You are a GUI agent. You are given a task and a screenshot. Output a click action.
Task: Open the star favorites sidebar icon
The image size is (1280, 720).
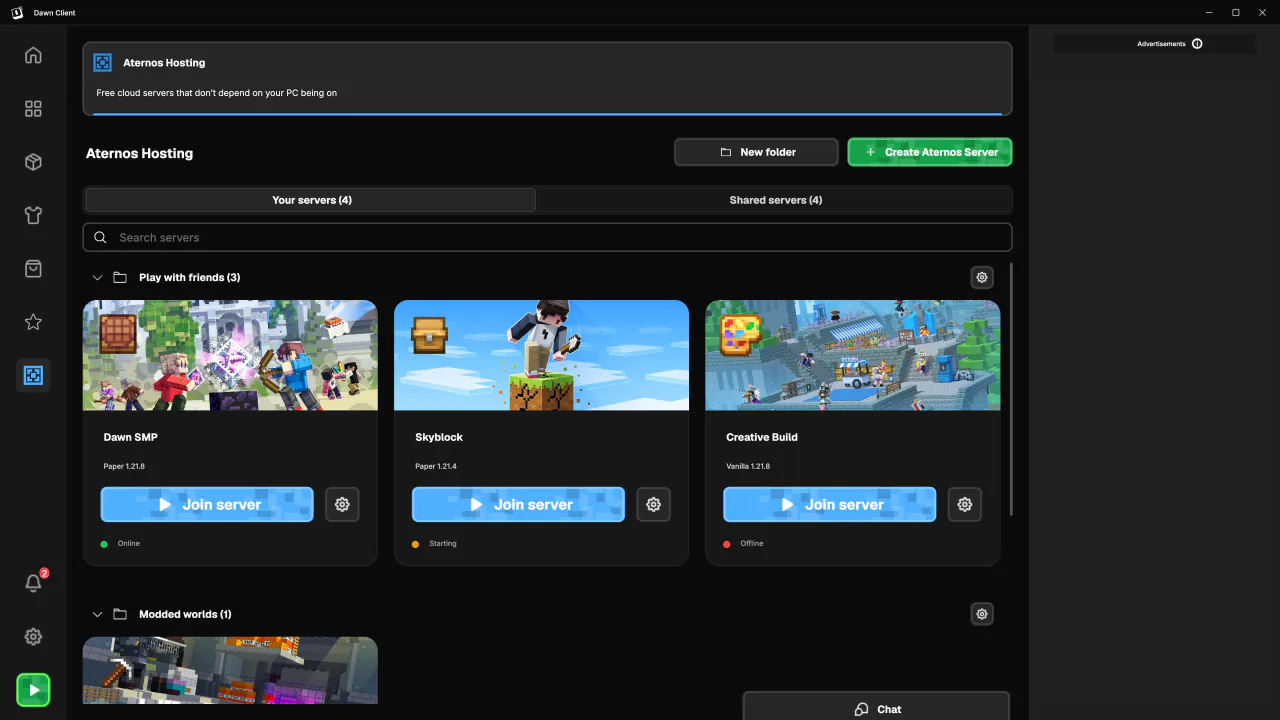point(33,322)
